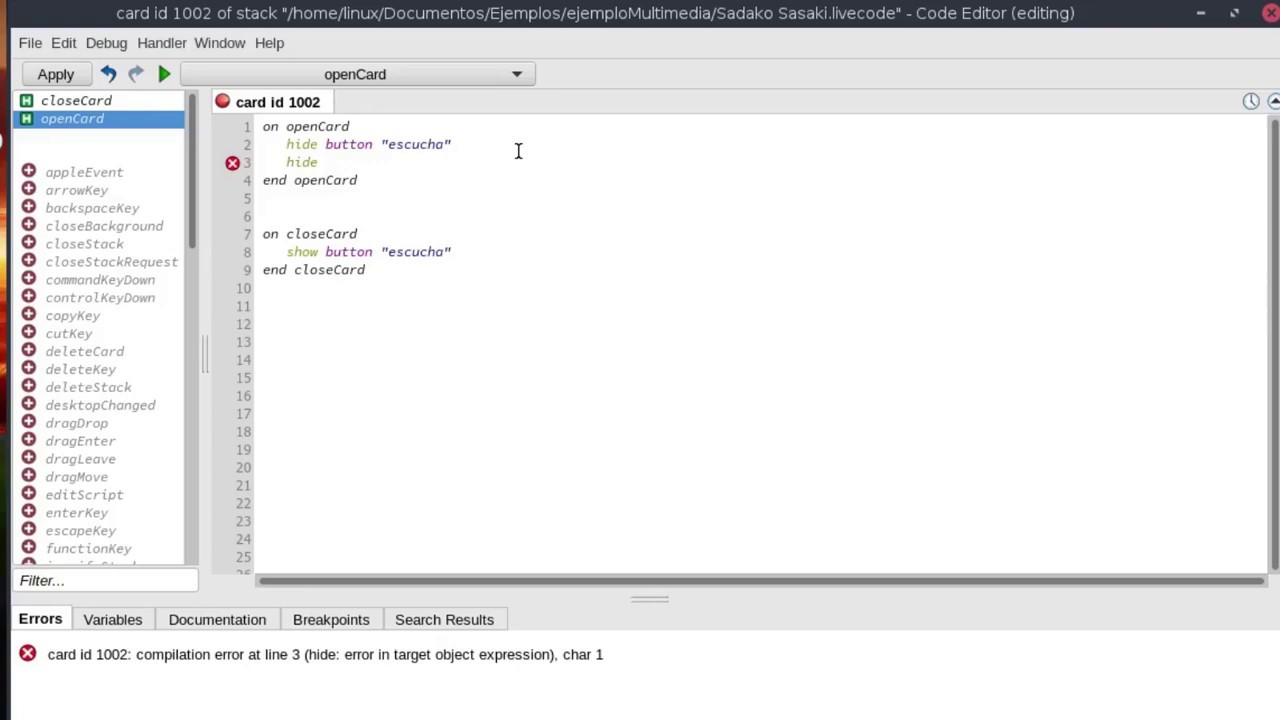Switch to the Variables tab
This screenshot has height=720, width=1280.
tap(113, 620)
